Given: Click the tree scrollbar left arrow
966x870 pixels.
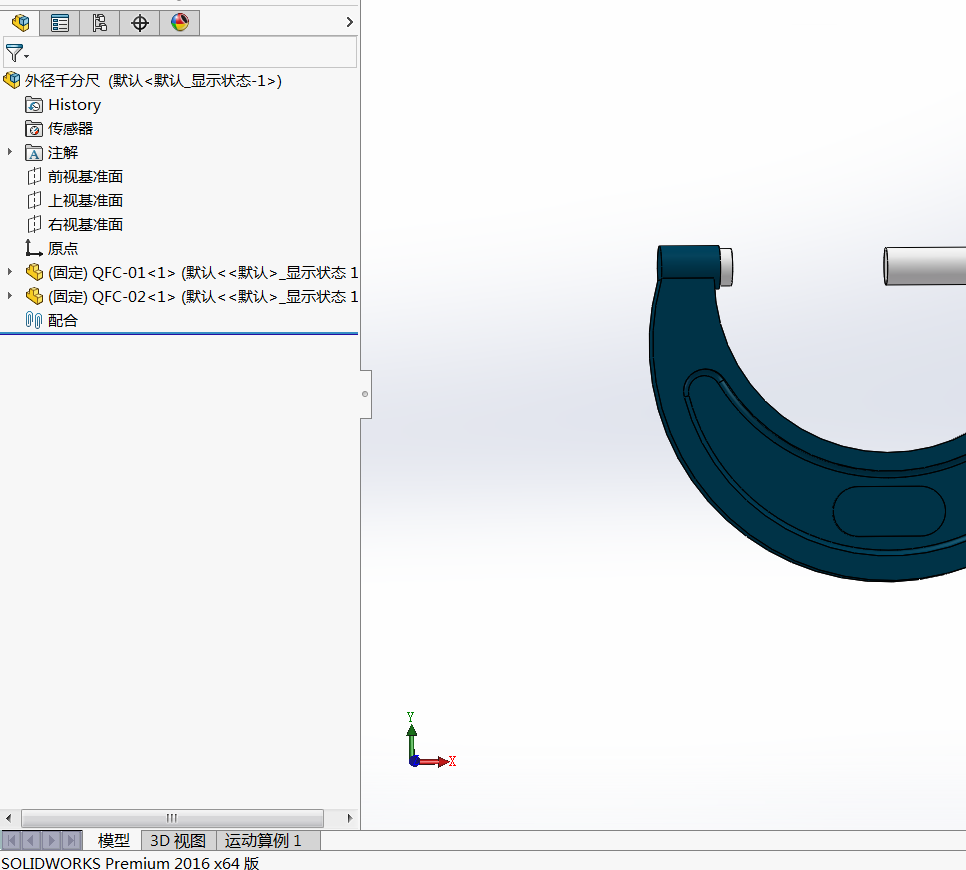Looking at the screenshot, I should click(x=9, y=818).
